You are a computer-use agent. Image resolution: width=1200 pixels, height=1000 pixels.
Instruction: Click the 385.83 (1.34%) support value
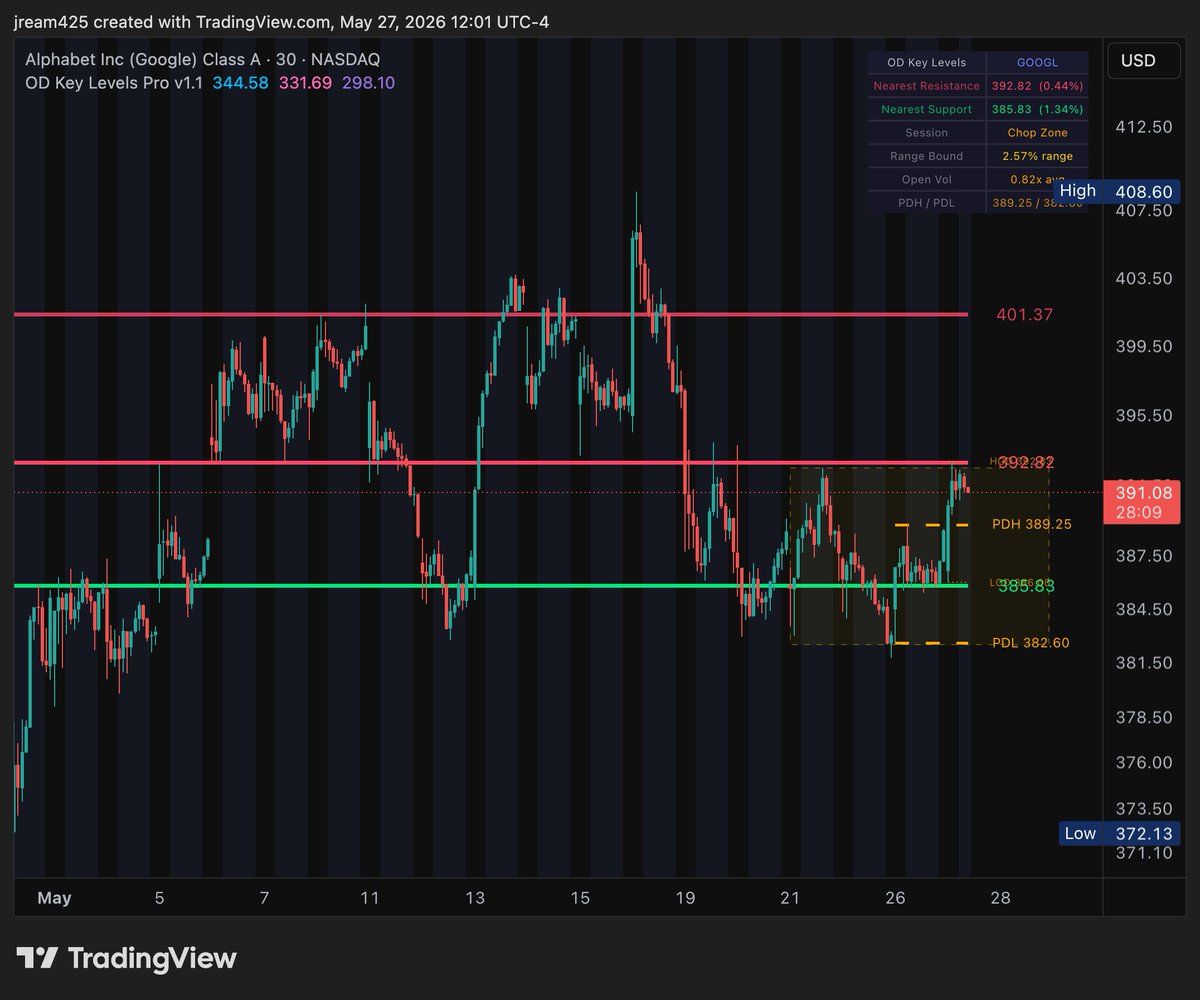coord(1037,109)
